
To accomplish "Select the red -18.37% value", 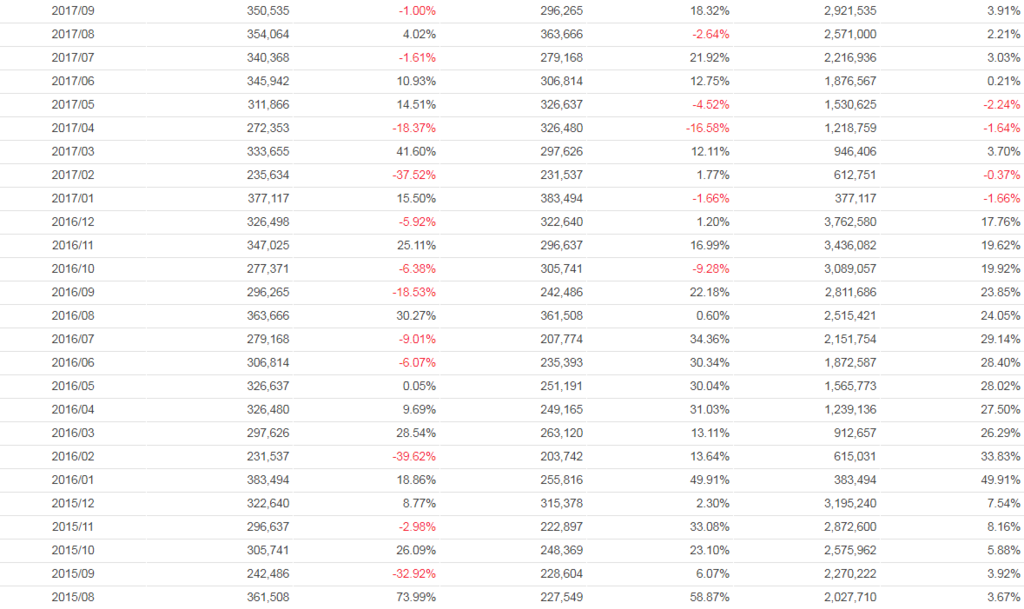I will [x=414, y=128].
